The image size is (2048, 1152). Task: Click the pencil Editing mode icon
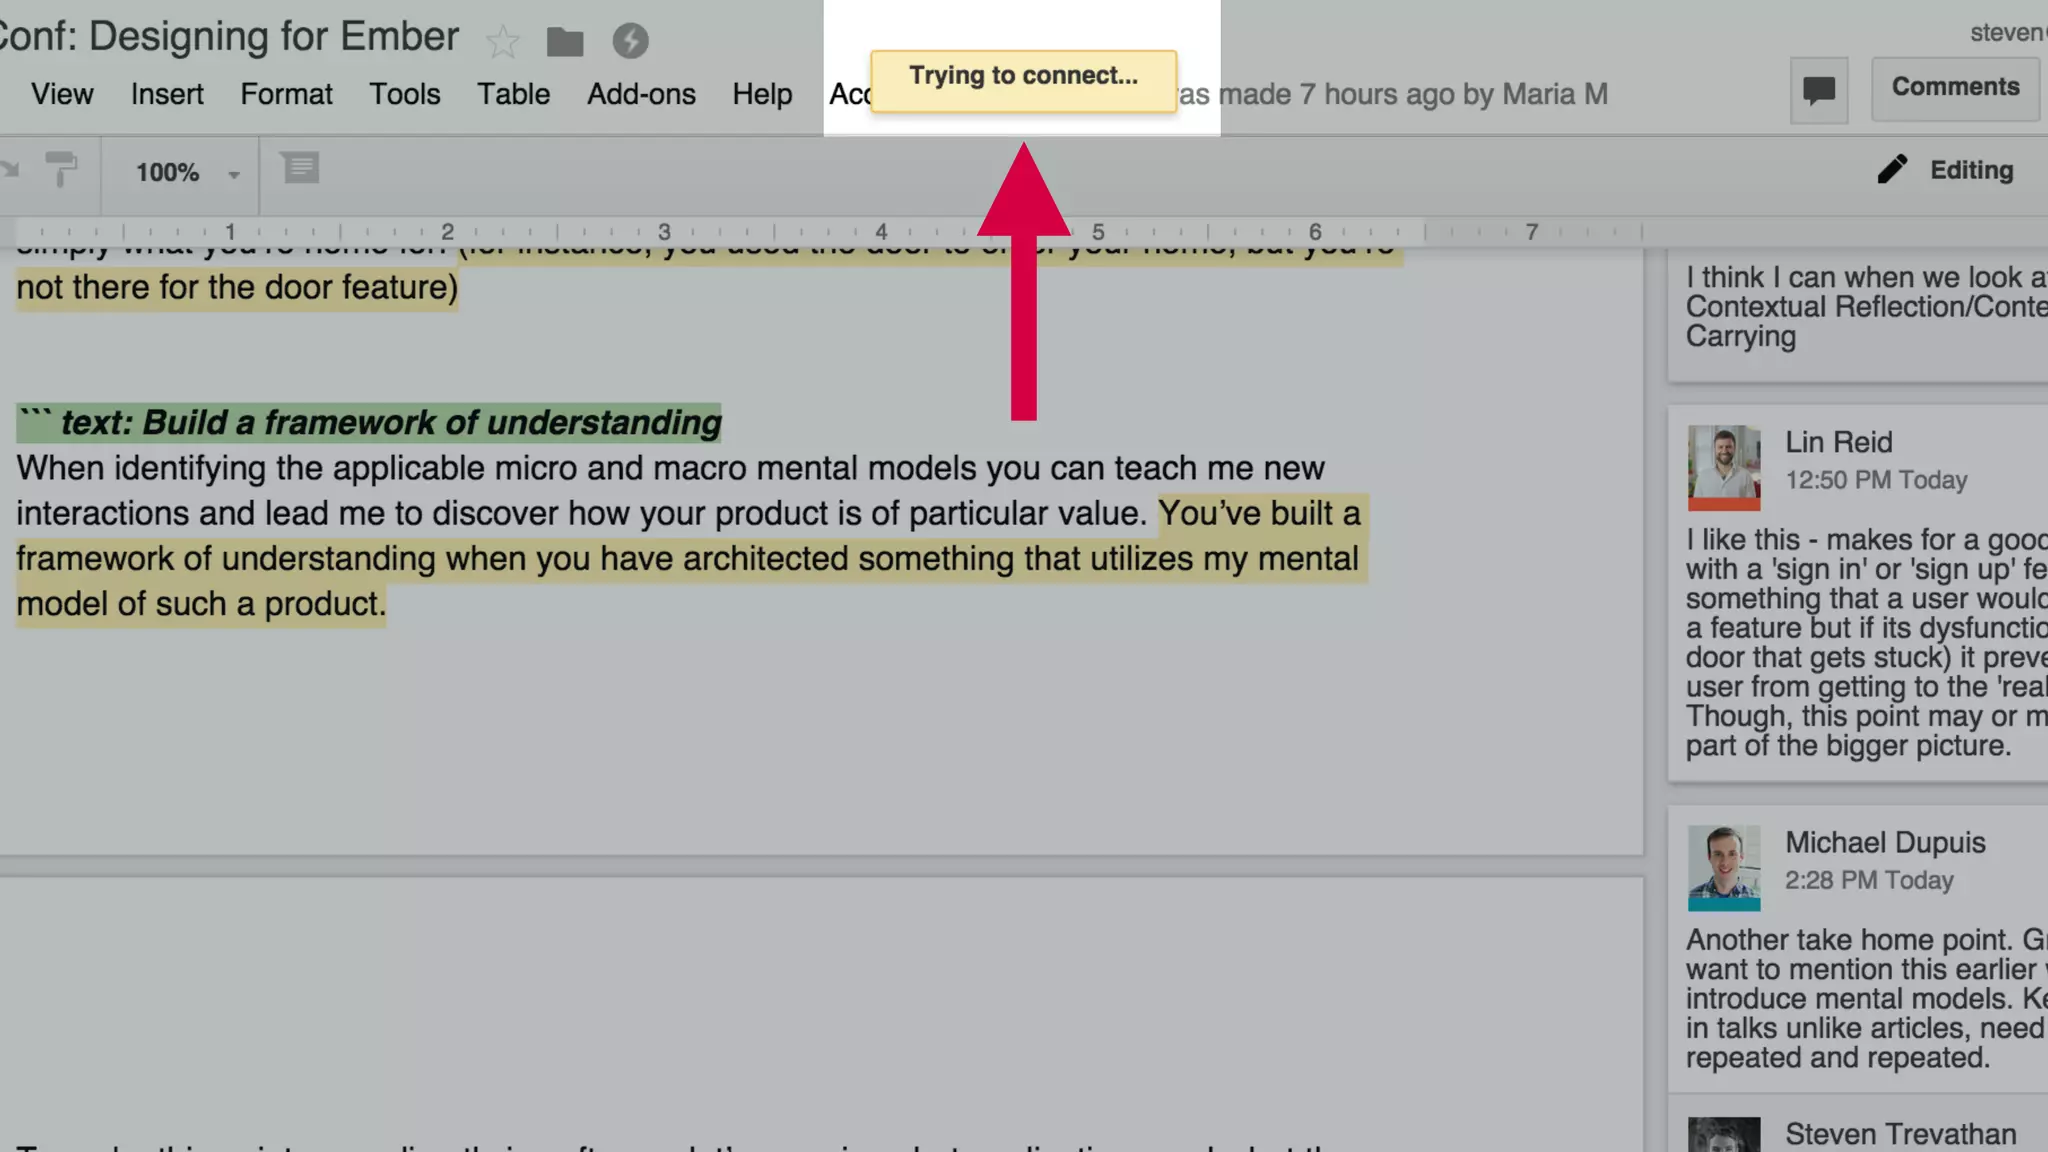1892,170
